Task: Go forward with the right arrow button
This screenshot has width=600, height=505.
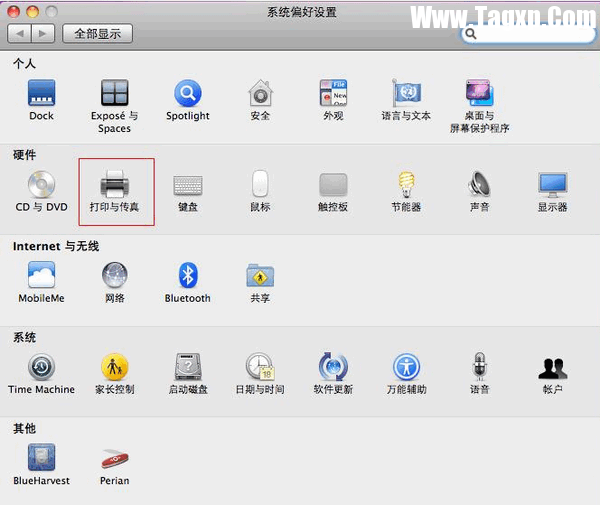Action: 43,34
